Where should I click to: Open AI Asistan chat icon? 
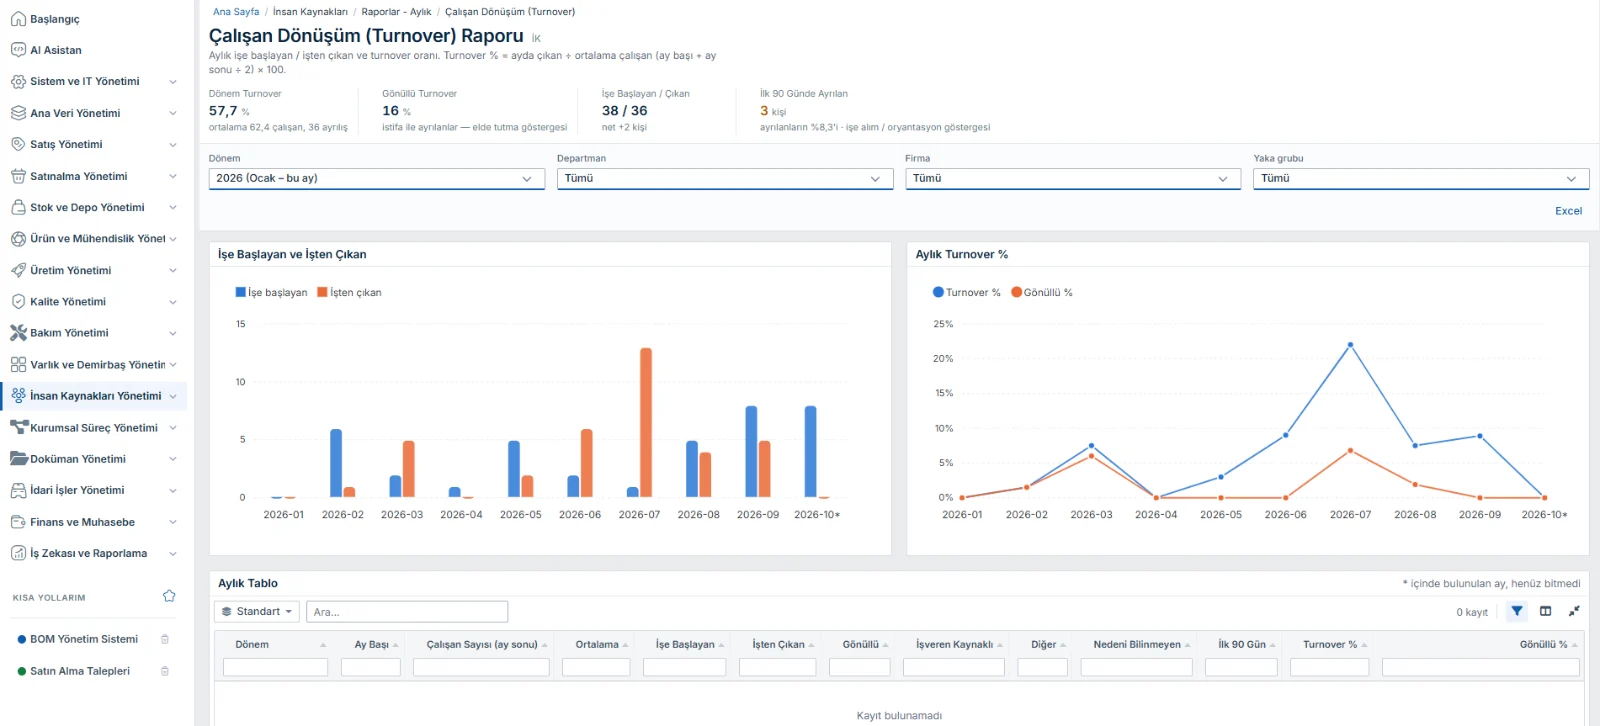(x=18, y=50)
